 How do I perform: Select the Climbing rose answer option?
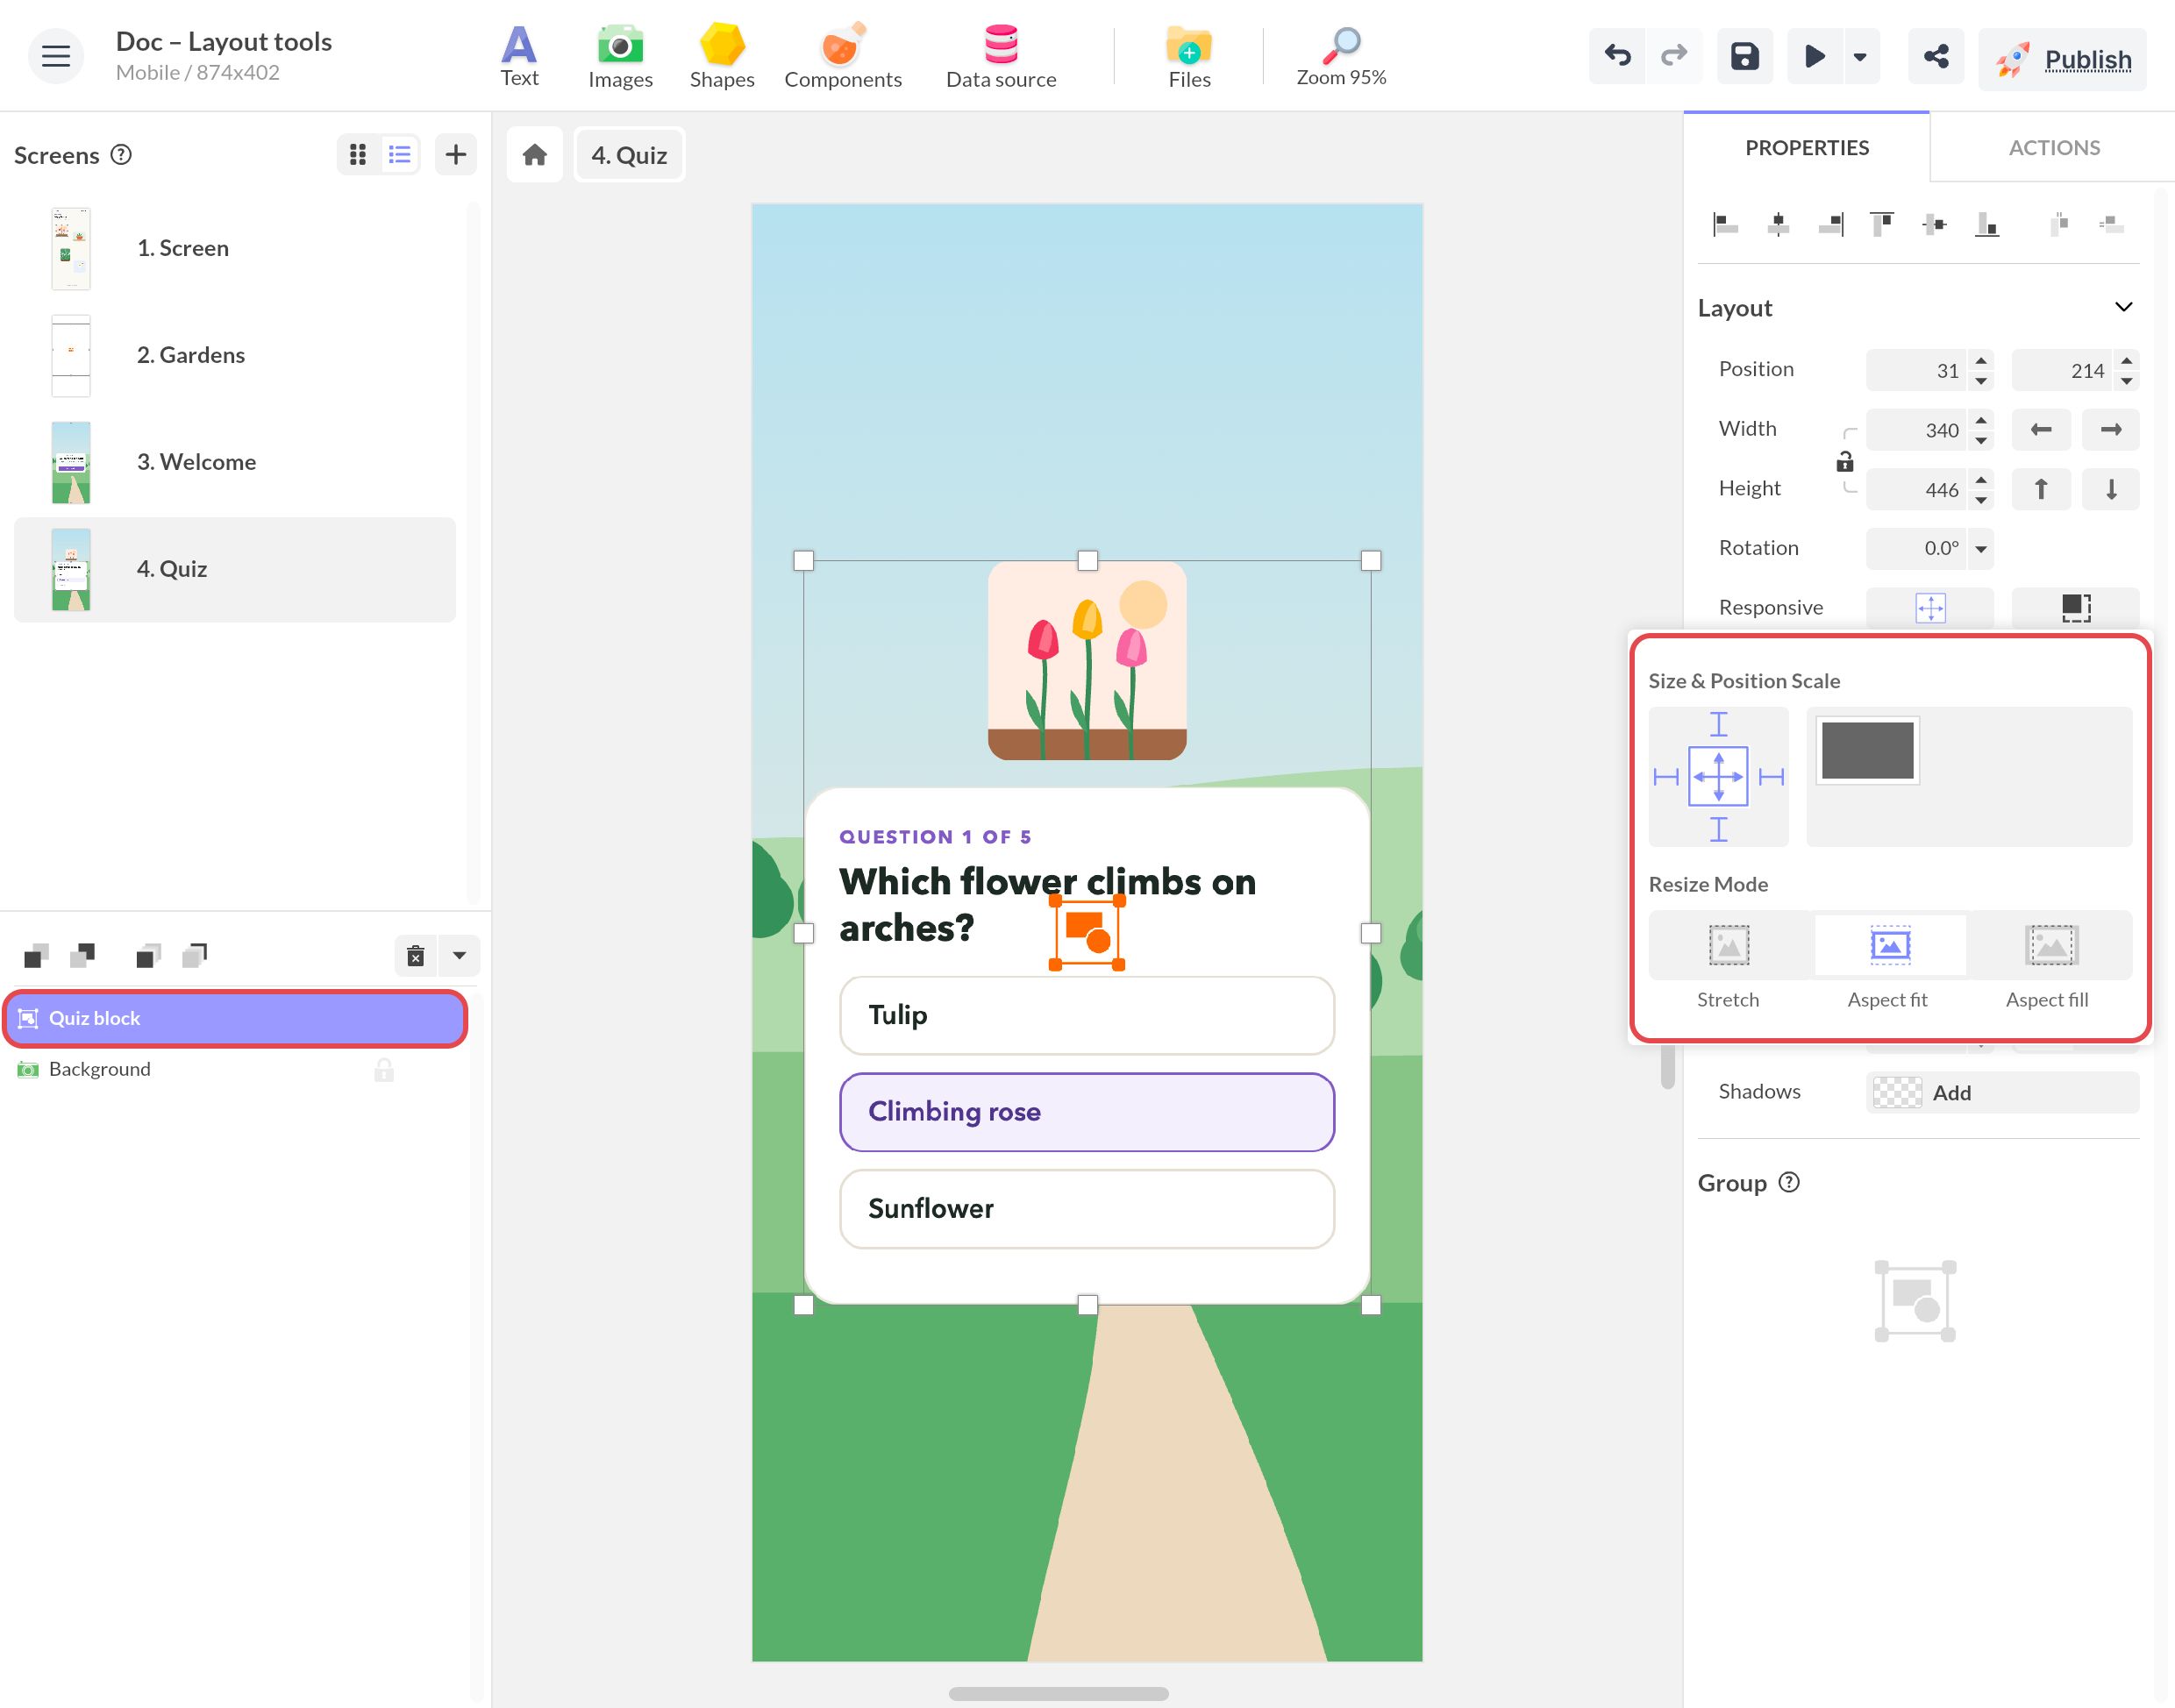[1087, 1111]
